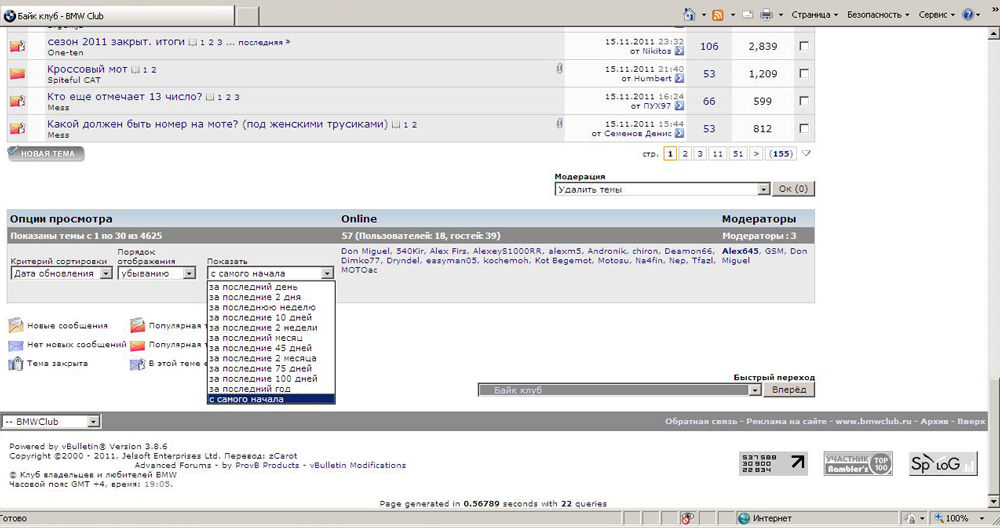This screenshot has height=528, width=1000.
Task: Click the popup blocker status bar icon
Action: [x=688, y=518]
